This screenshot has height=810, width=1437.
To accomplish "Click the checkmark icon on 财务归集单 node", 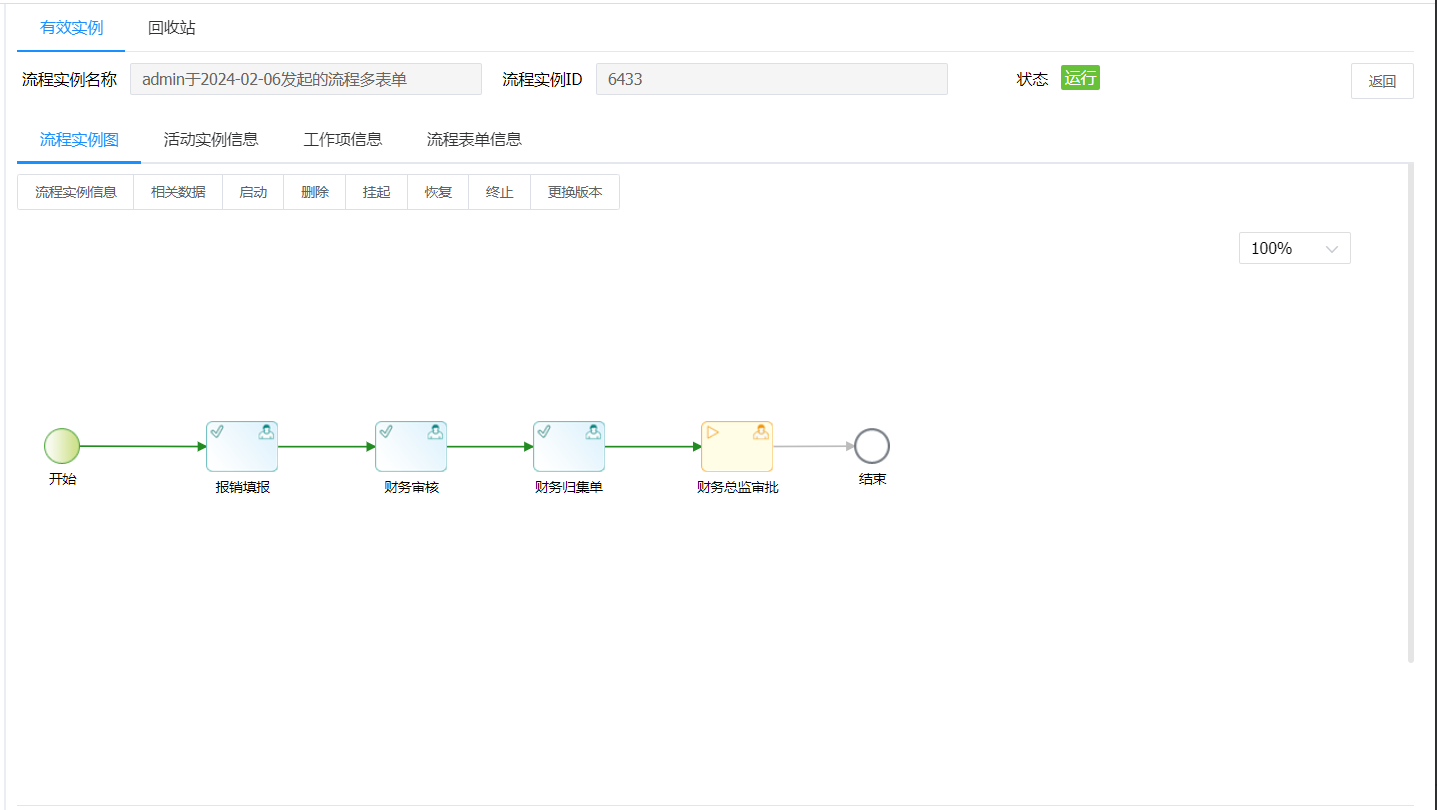I will click(544, 431).
